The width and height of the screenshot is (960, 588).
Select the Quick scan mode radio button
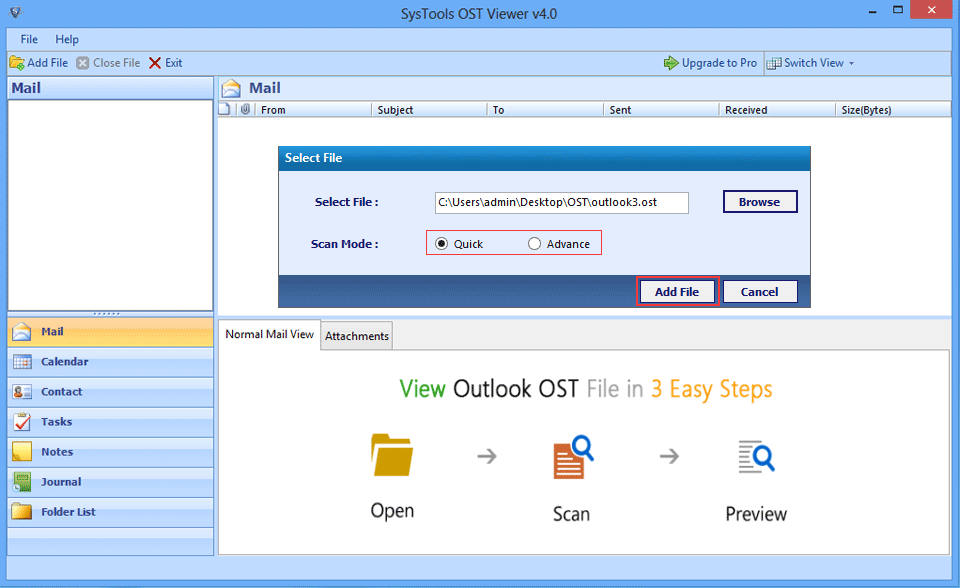click(441, 244)
